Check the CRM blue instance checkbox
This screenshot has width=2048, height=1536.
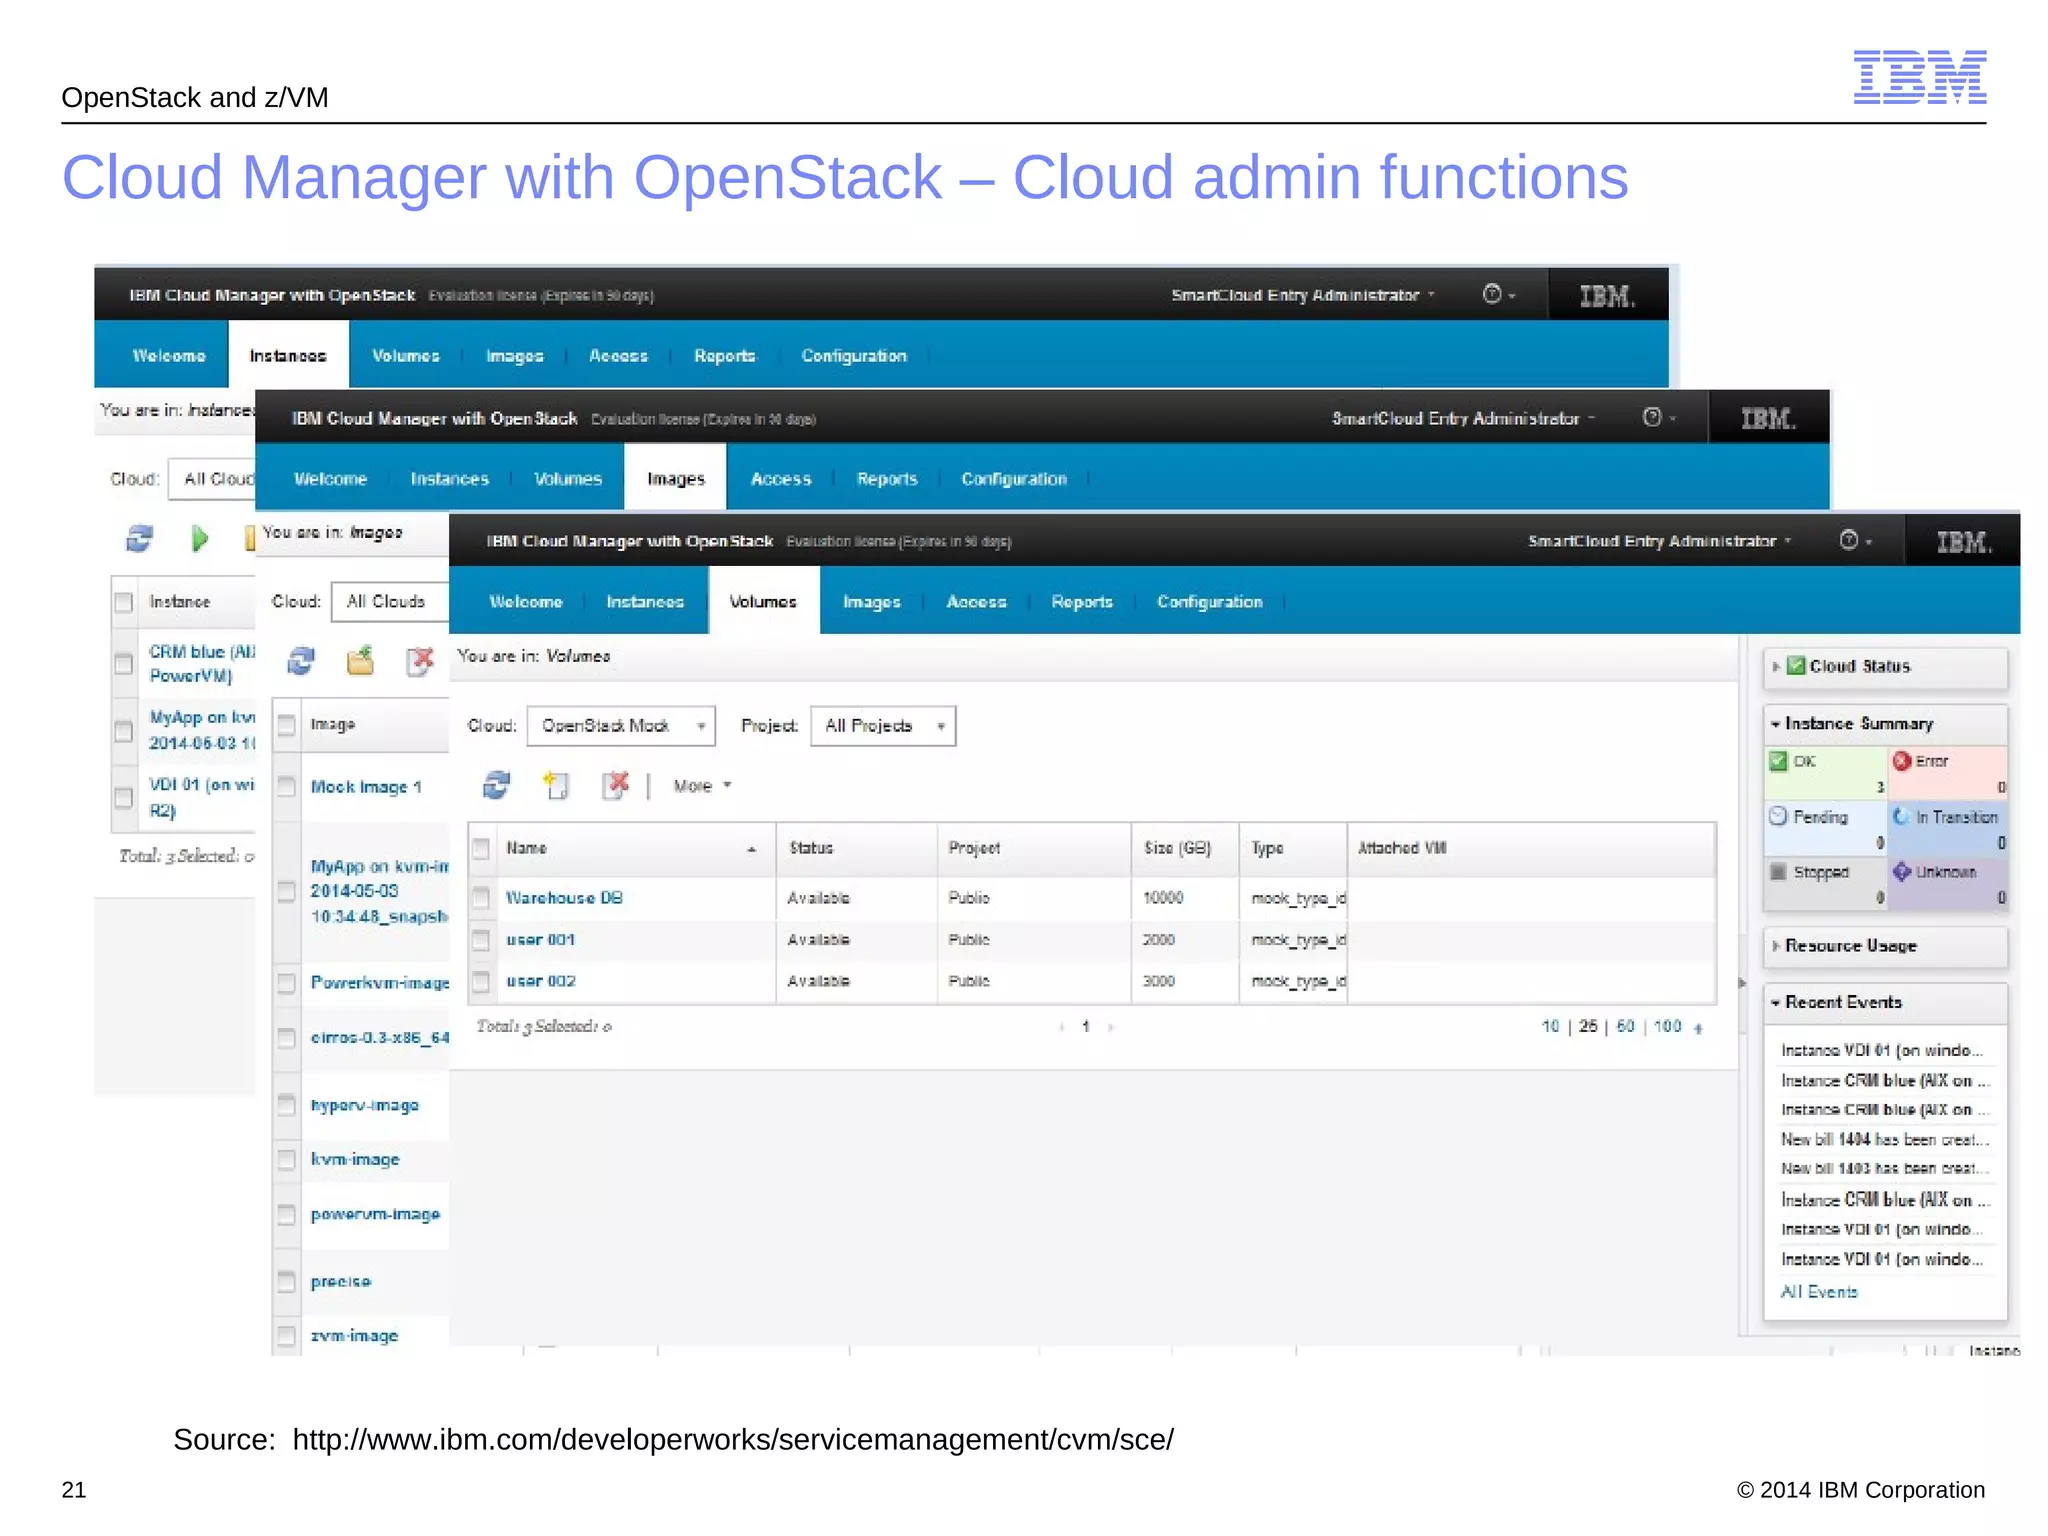(124, 663)
